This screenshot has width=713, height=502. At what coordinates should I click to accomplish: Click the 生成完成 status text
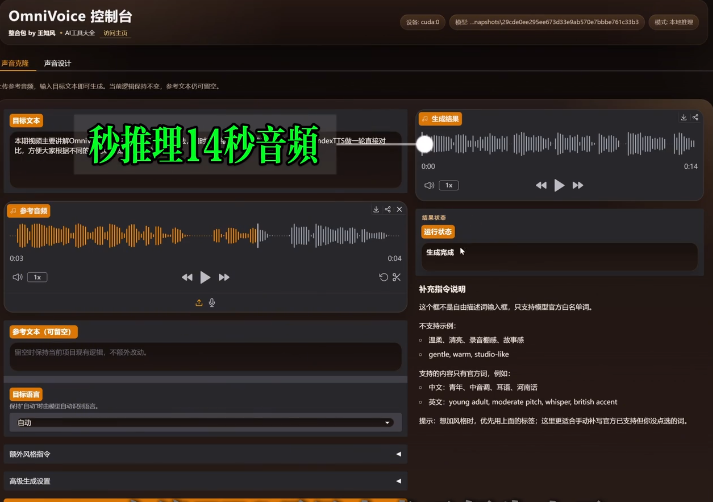click(440, 252)
